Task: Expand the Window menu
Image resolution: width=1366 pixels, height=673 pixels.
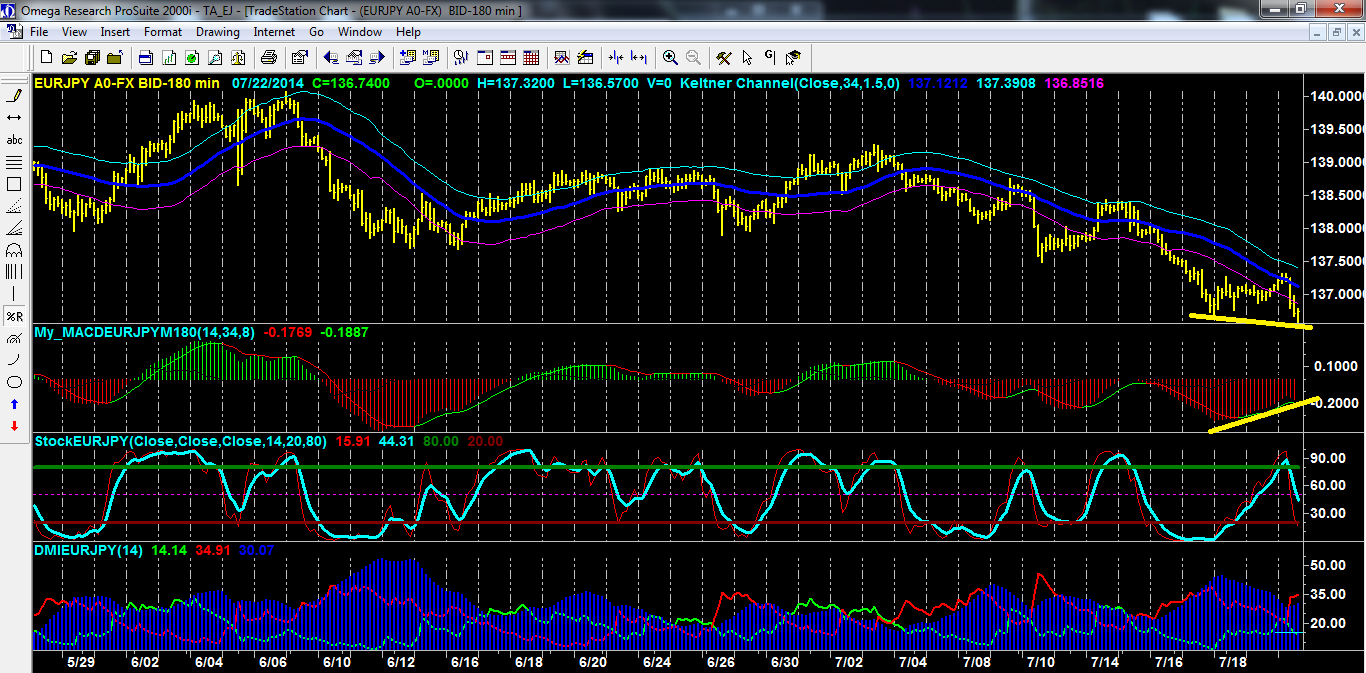Action: (x=359, y=32)
